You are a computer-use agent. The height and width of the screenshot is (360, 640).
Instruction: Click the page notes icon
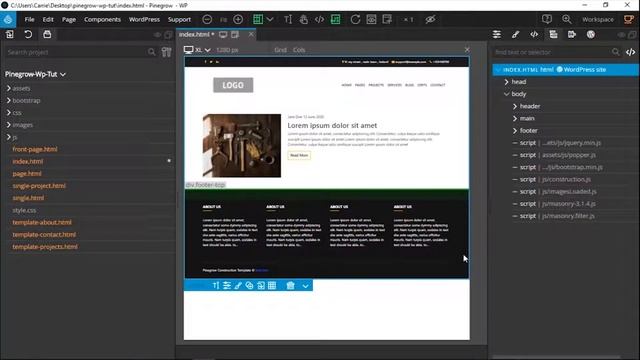tap(387, 19)
